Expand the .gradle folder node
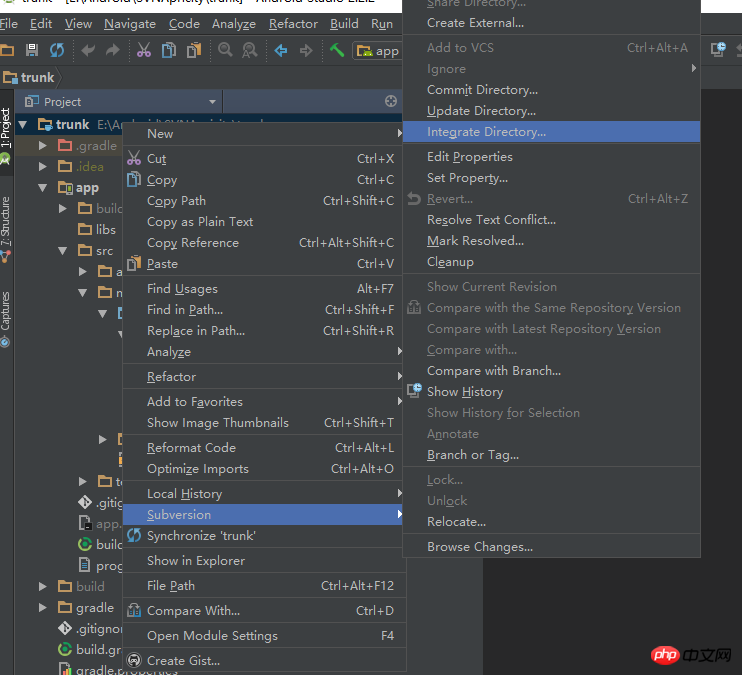The image size is (742, 675). click(43, 146)
